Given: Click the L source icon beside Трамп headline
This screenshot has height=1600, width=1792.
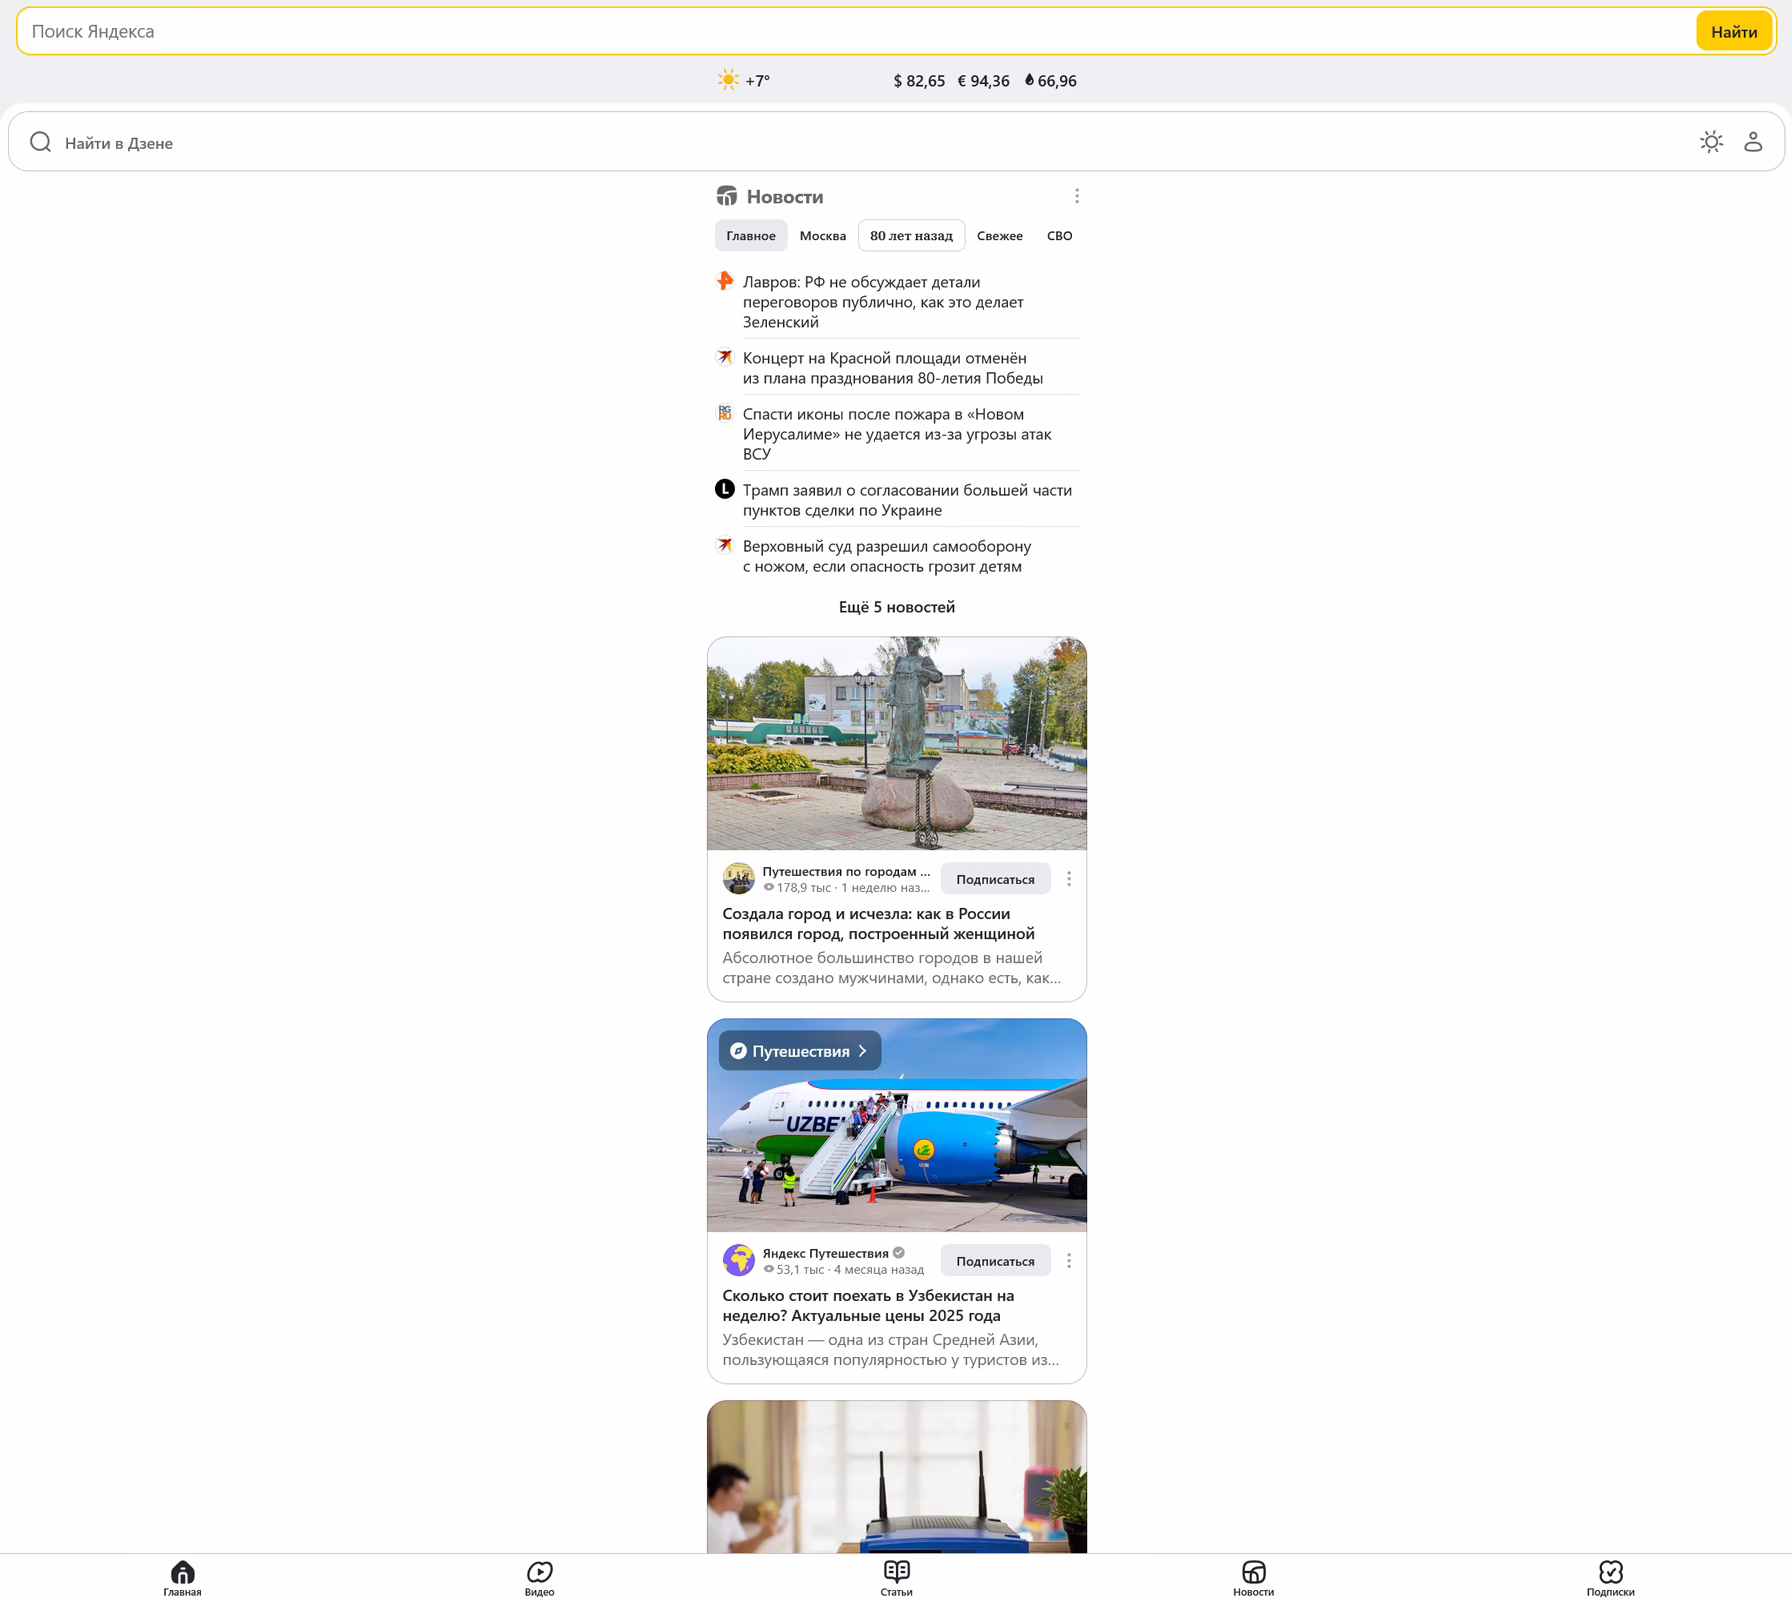Looking at the screenshot, I should (x=725, y=489).
